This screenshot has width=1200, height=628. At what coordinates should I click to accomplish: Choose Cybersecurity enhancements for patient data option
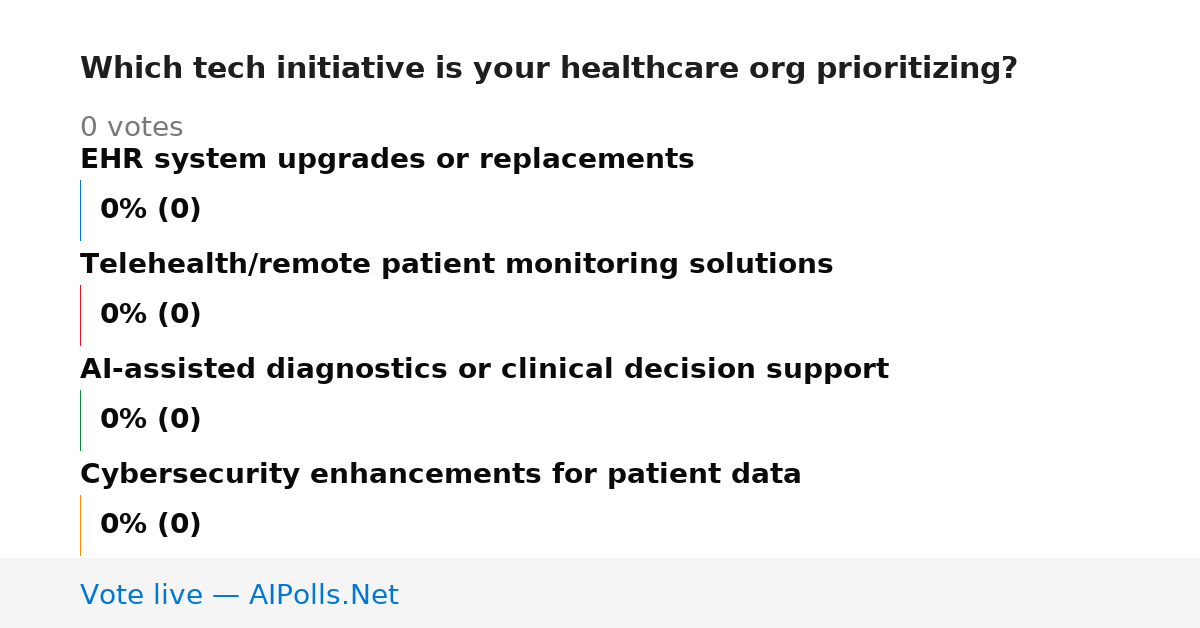441,475
